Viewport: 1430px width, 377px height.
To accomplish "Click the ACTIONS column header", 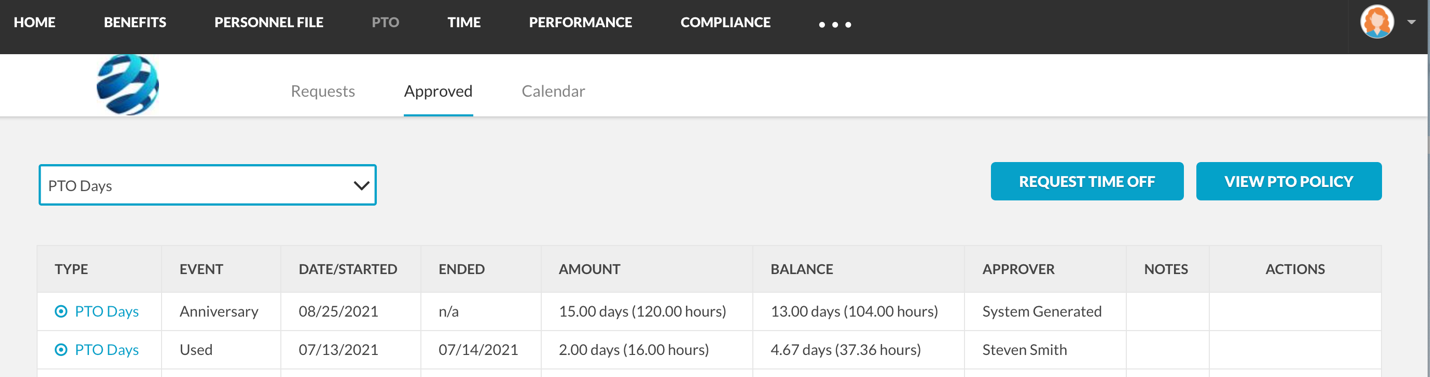I will [1295, 269].
